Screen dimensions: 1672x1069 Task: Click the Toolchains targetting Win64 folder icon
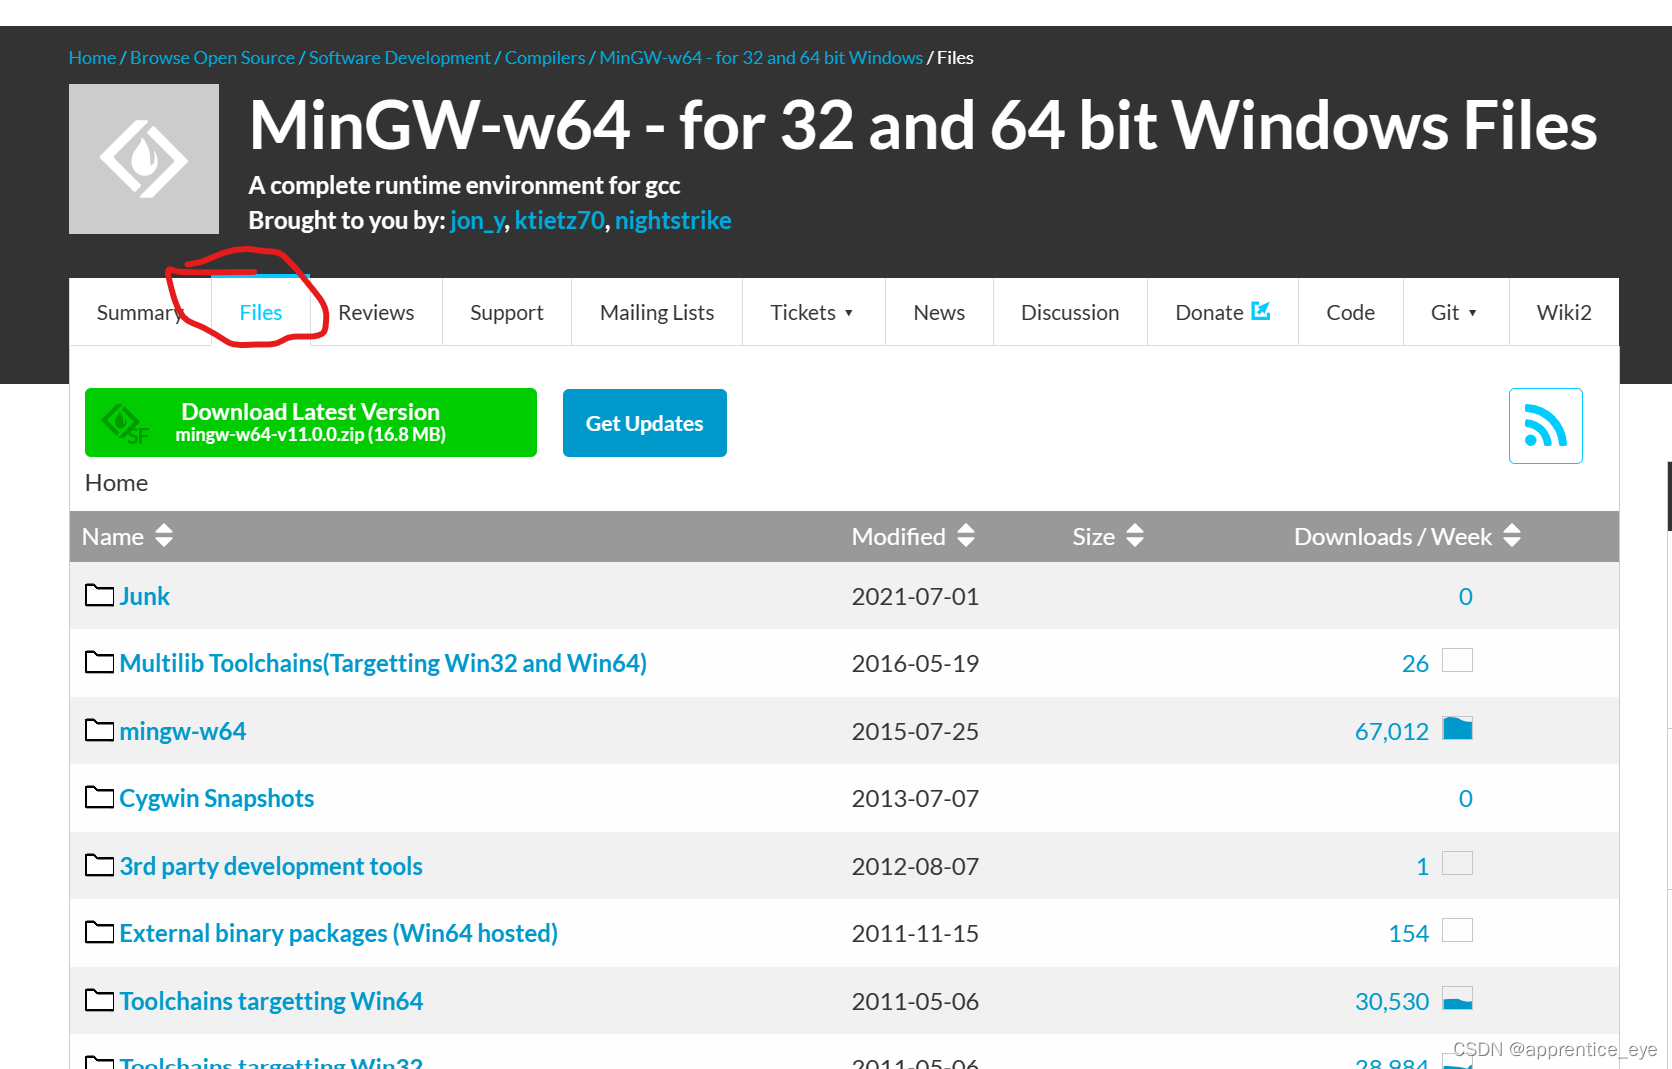point(99,1000)
